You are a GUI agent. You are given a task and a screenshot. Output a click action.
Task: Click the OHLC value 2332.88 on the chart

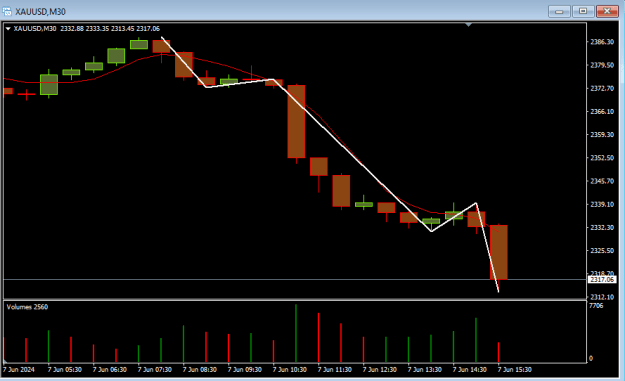coord(72,29)
